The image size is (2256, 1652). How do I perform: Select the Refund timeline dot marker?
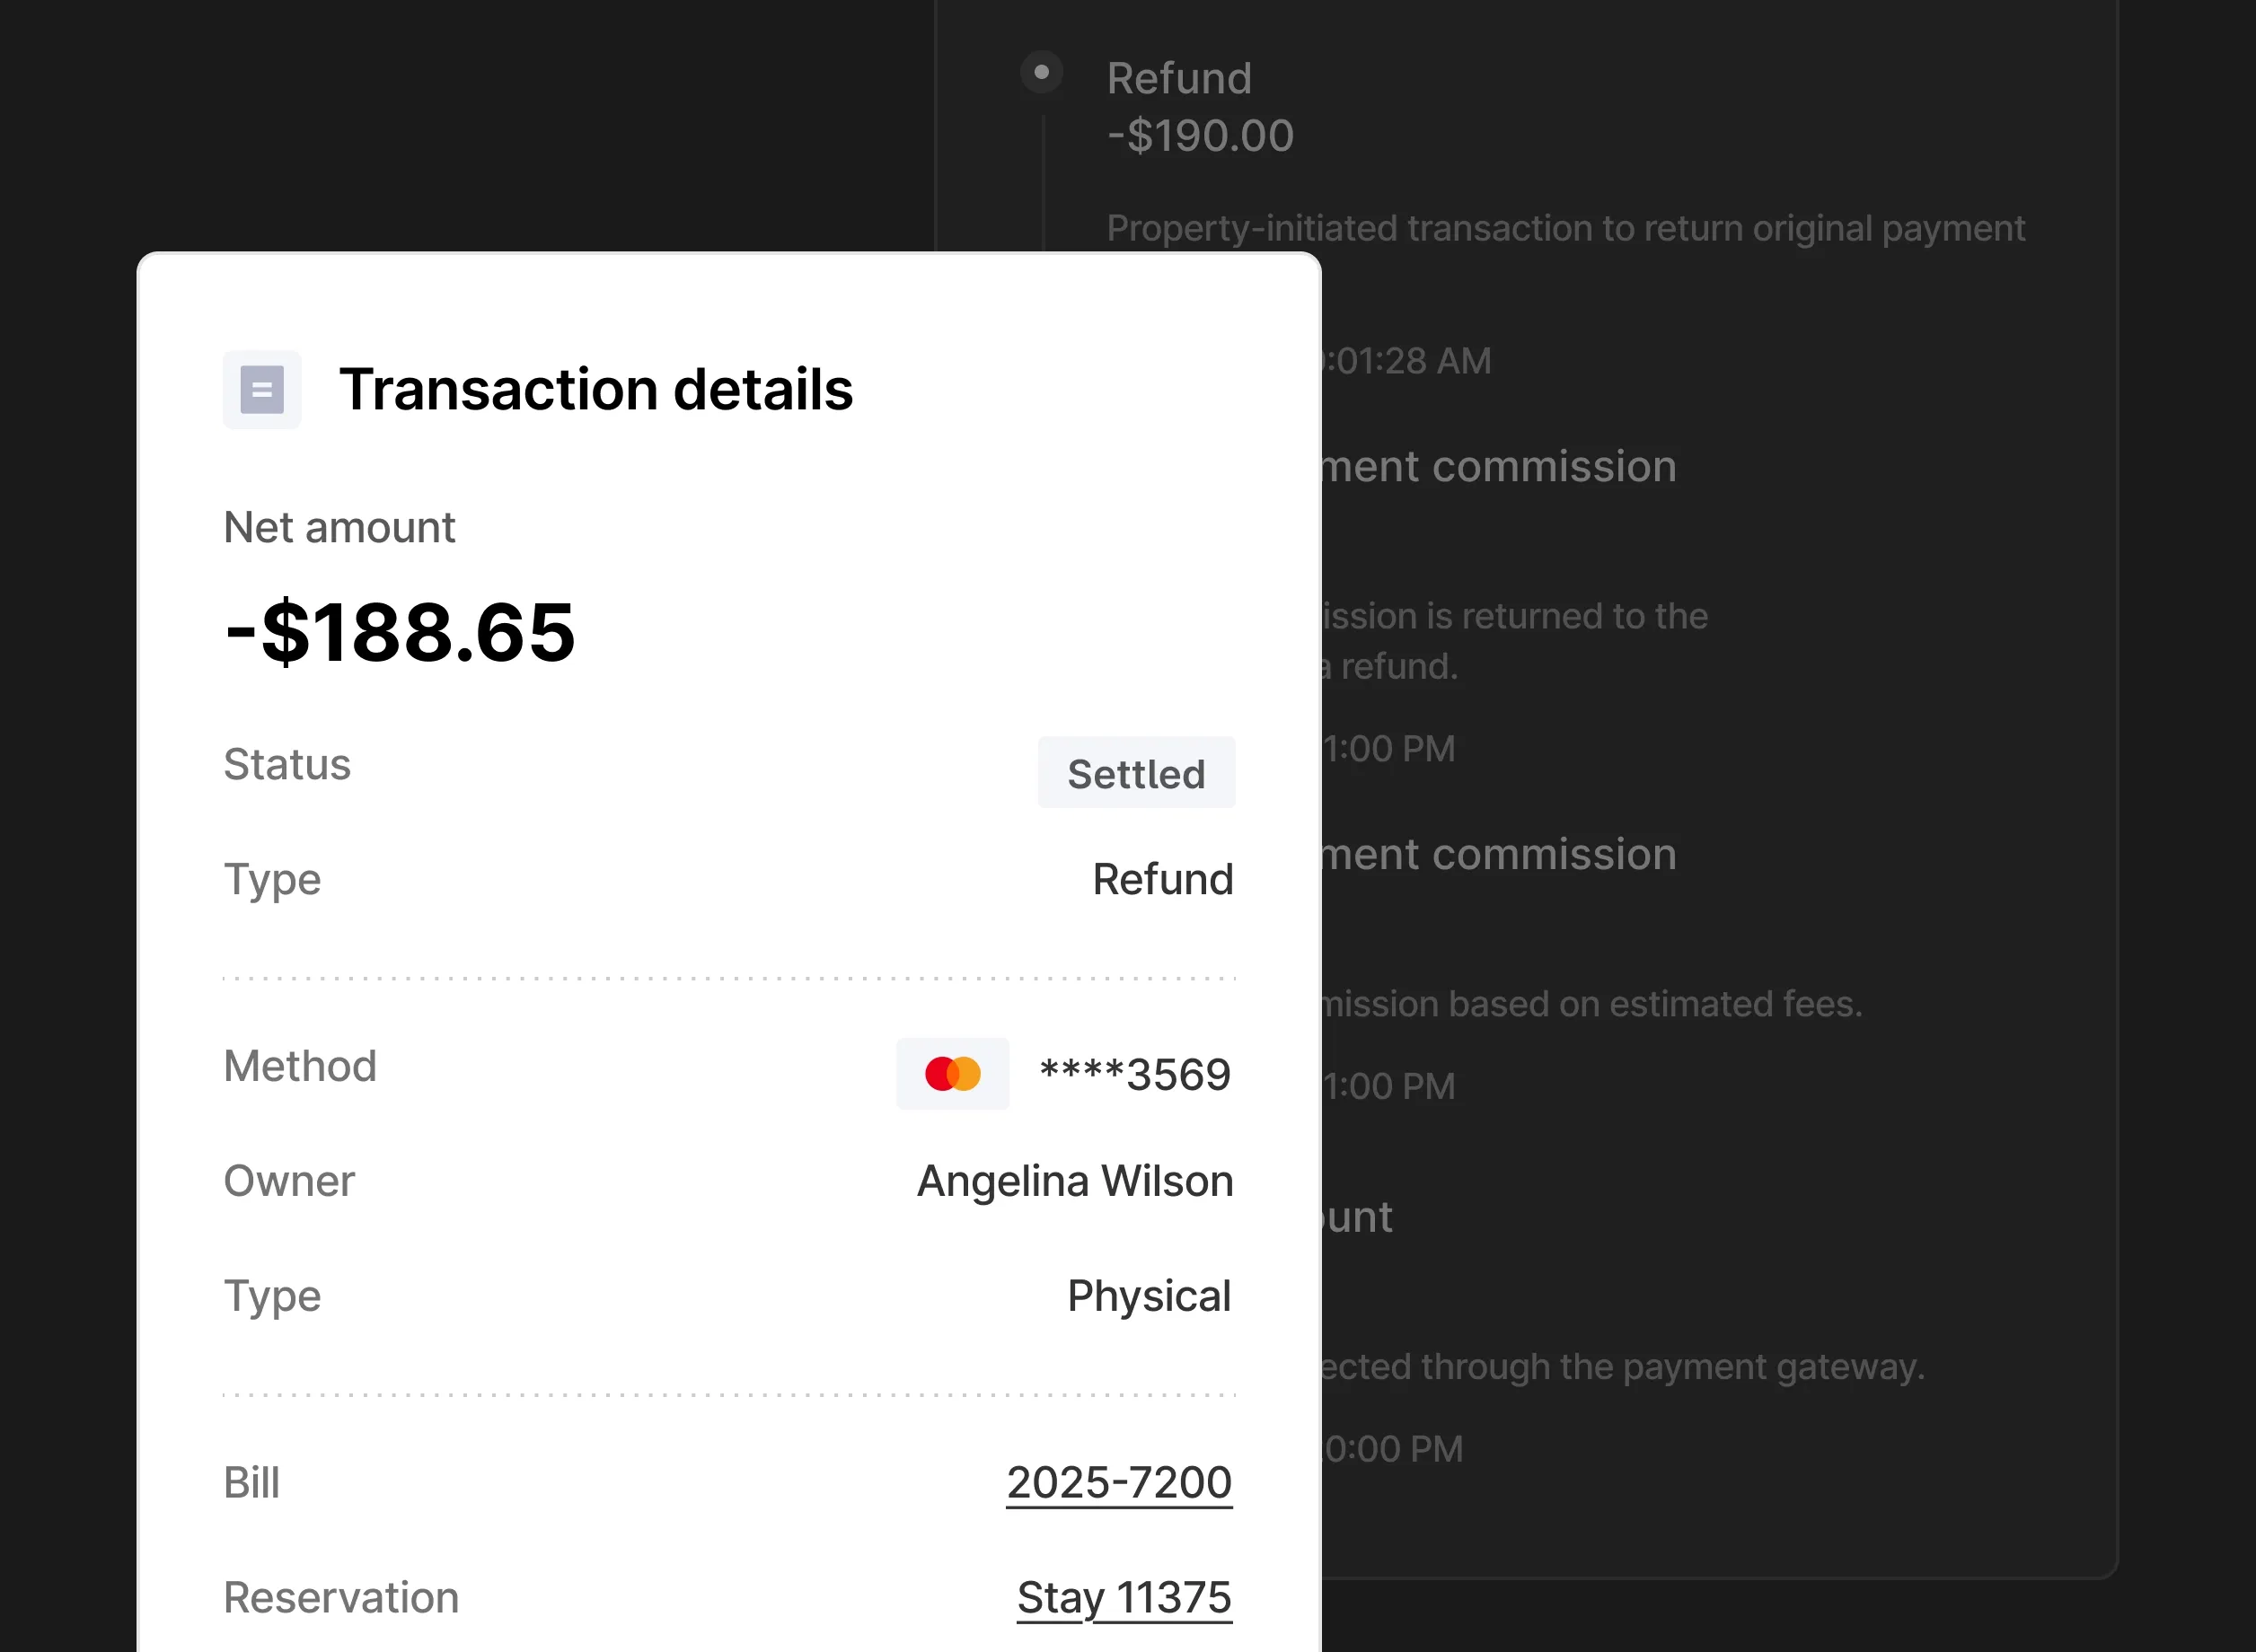[1040, 70]
